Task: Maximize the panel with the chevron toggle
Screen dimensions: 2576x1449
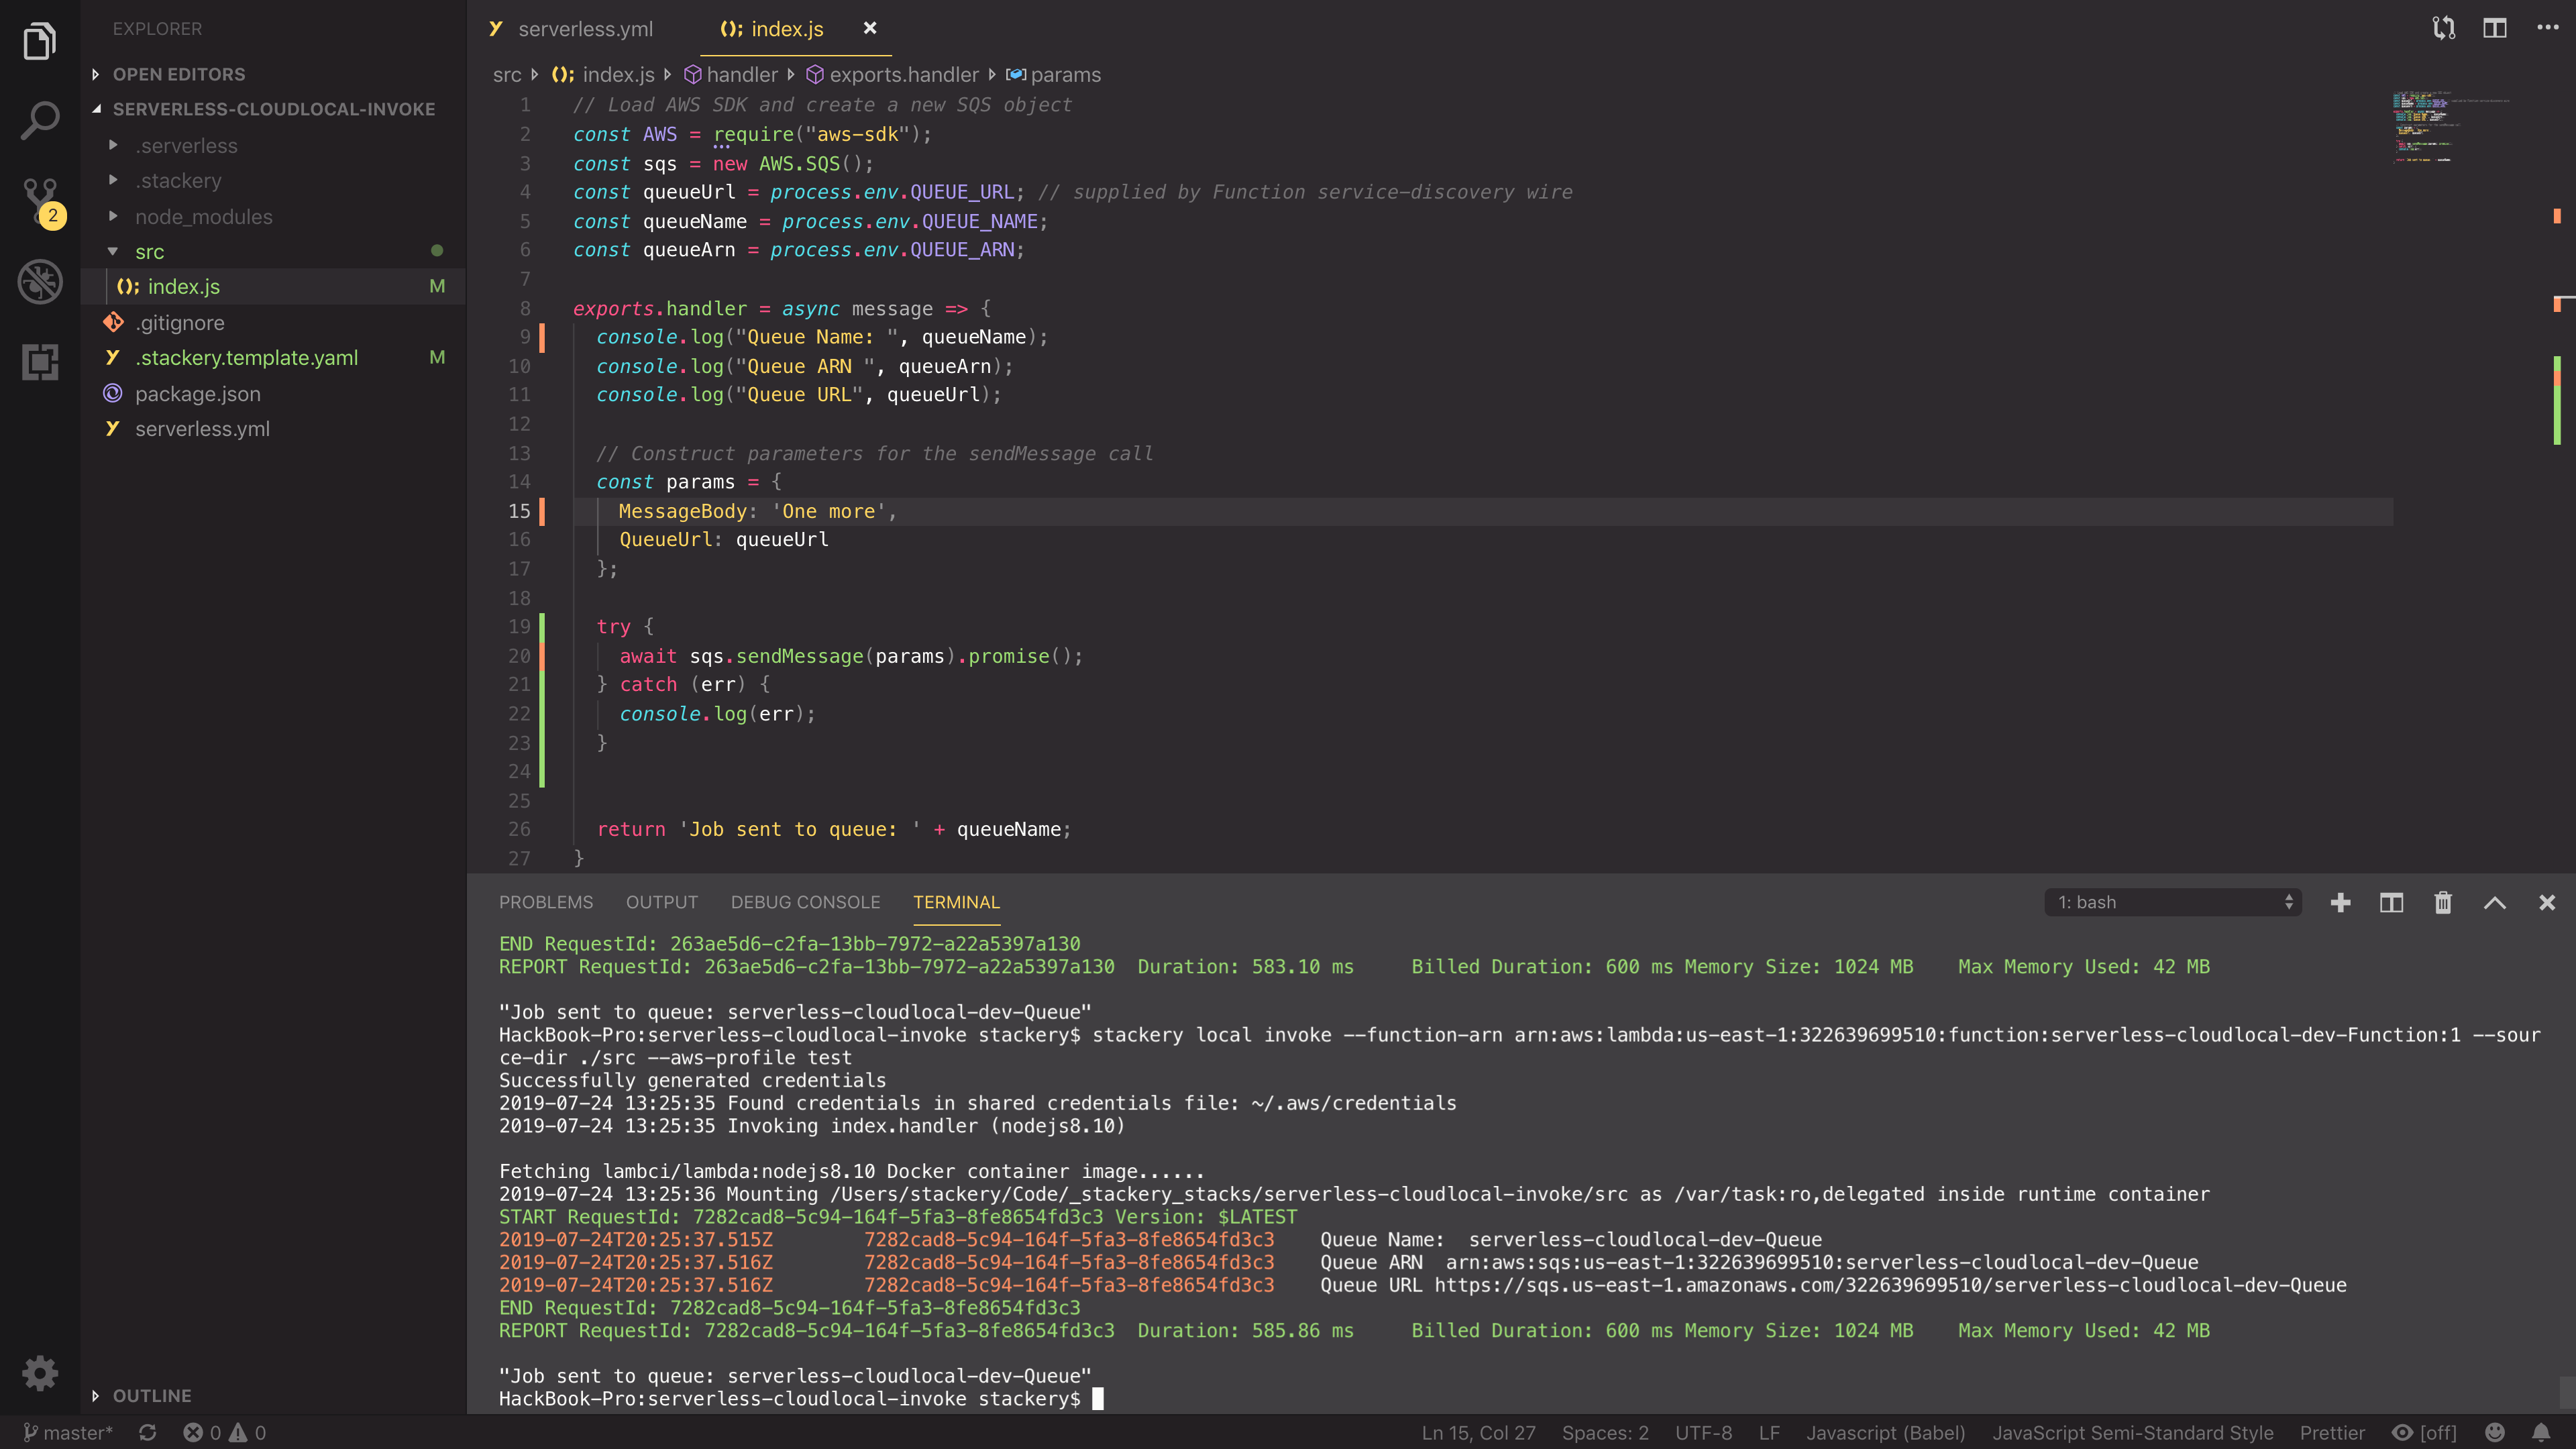Action: tap(2495, 902)
